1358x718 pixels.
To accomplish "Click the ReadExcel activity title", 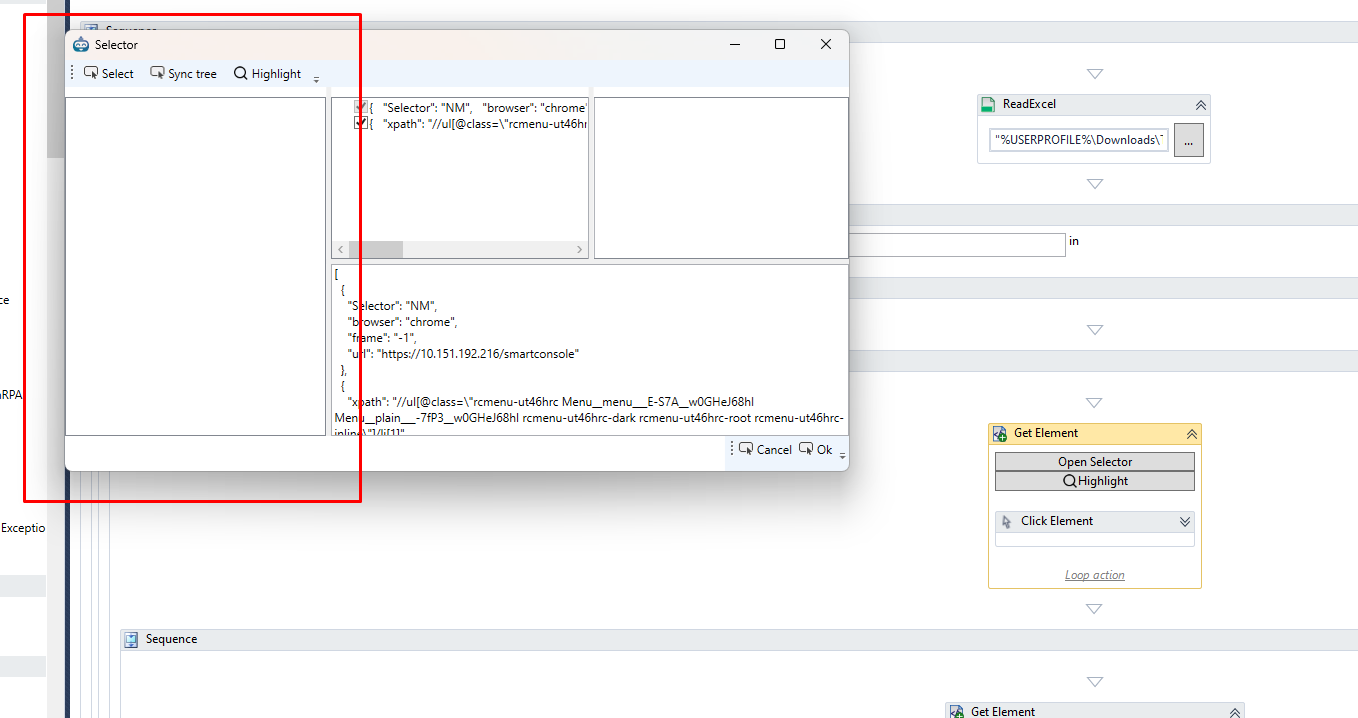I will click(x=1029, y=105).
